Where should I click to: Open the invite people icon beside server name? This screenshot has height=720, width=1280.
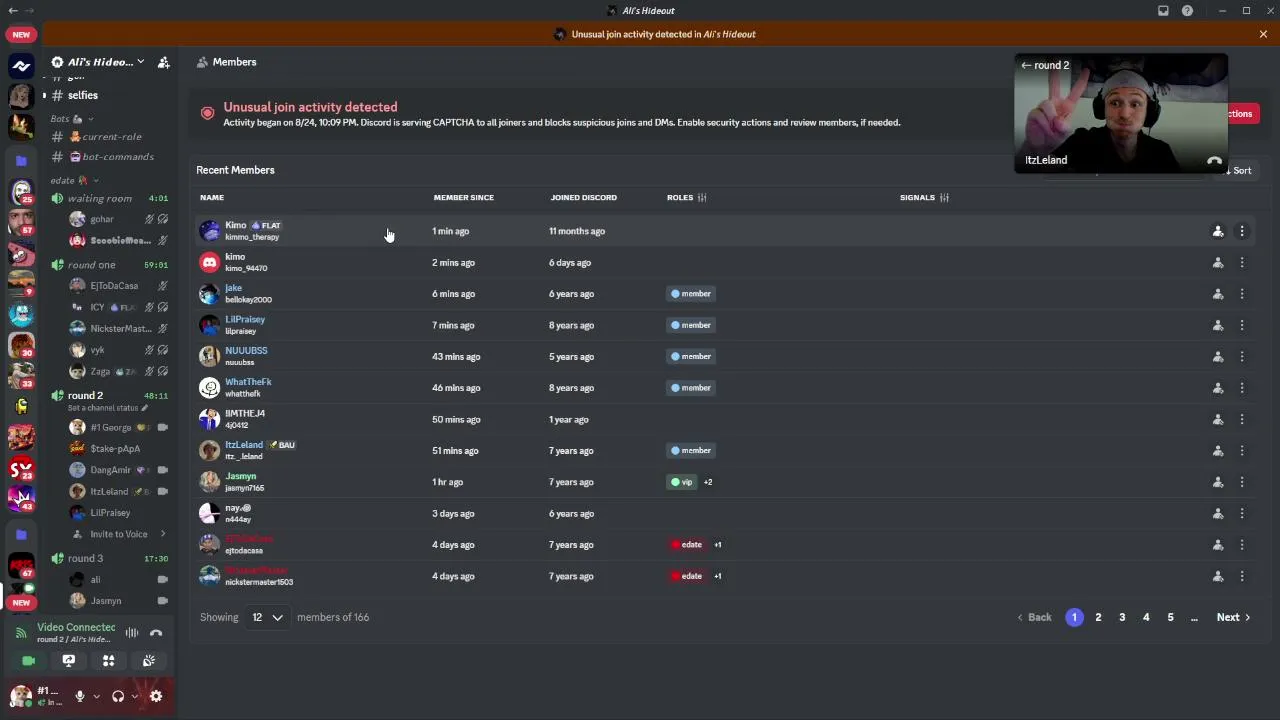tap(163, 62)
